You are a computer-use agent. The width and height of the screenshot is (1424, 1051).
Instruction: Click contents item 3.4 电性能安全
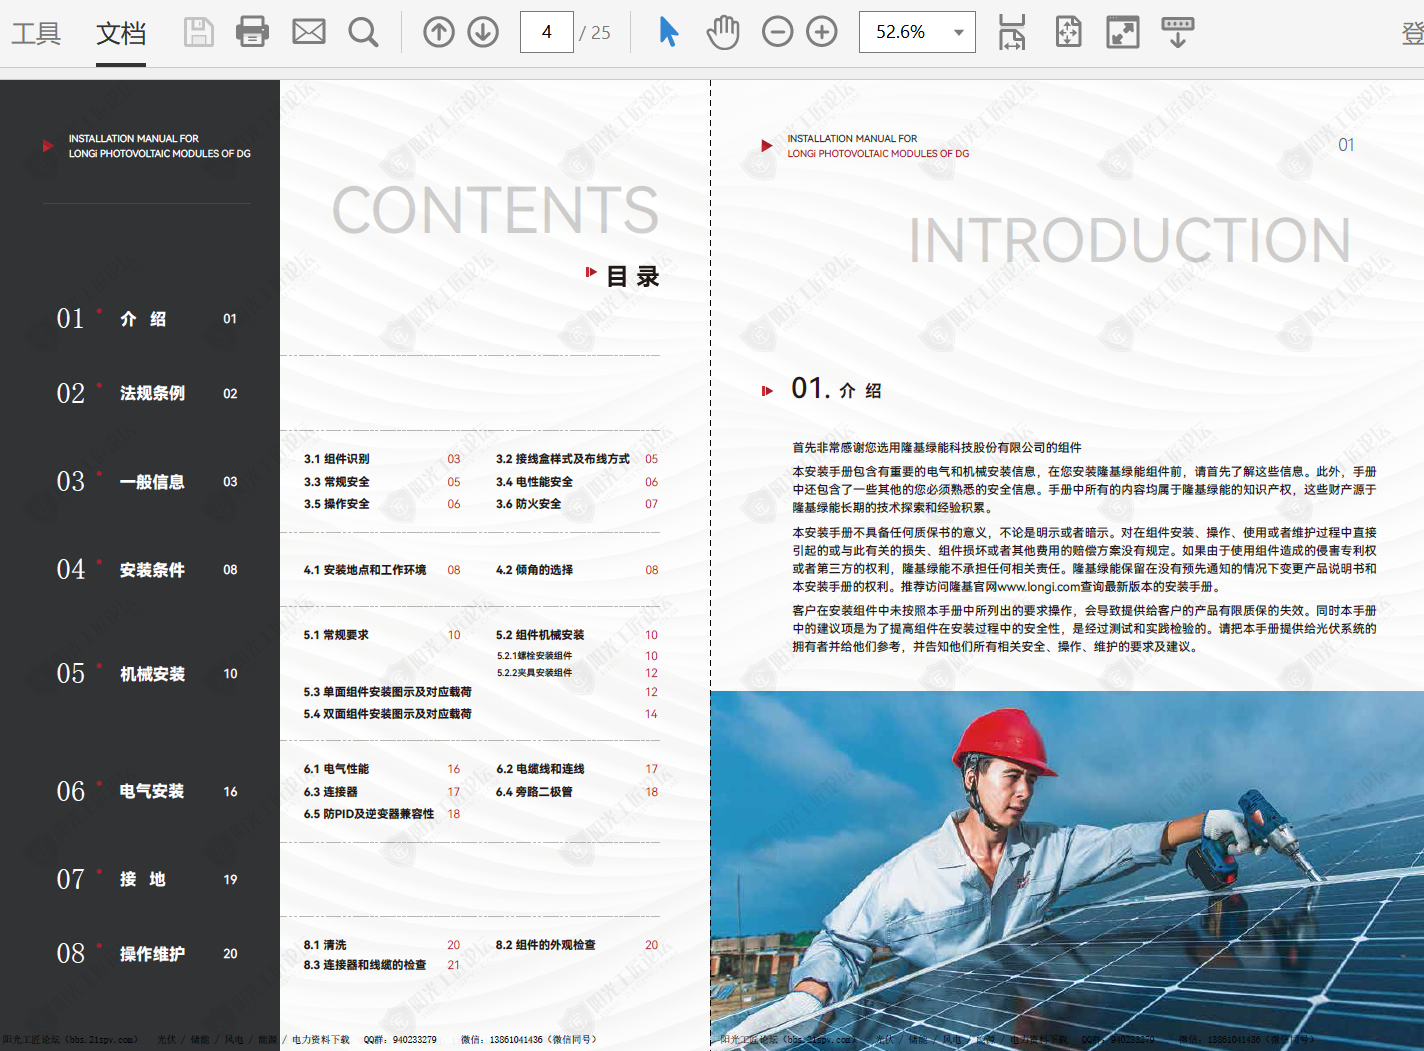(x=535, y=482)
